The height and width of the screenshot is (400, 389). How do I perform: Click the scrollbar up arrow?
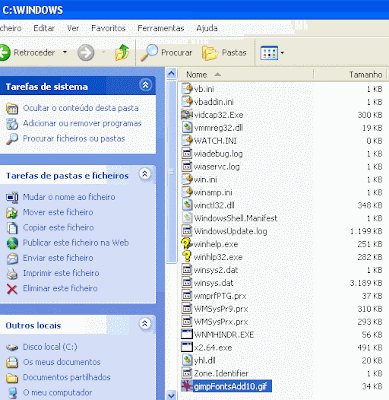pyautogui.click(x=171, y=74)
